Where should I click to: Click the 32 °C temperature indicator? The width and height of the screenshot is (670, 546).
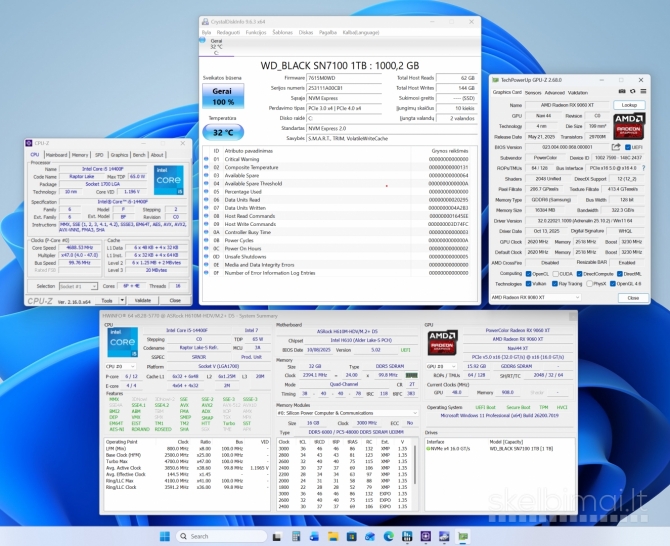pos(223,132)
